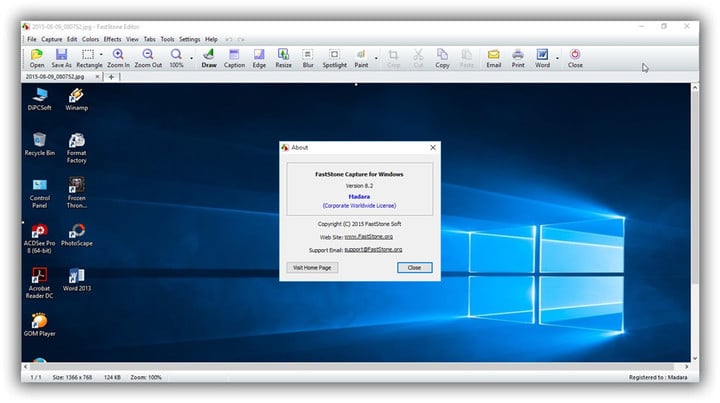Close the 2015-08-09_080752.jpg tab
This screenshot has width=720, height=403.
[x=97, y=77]
